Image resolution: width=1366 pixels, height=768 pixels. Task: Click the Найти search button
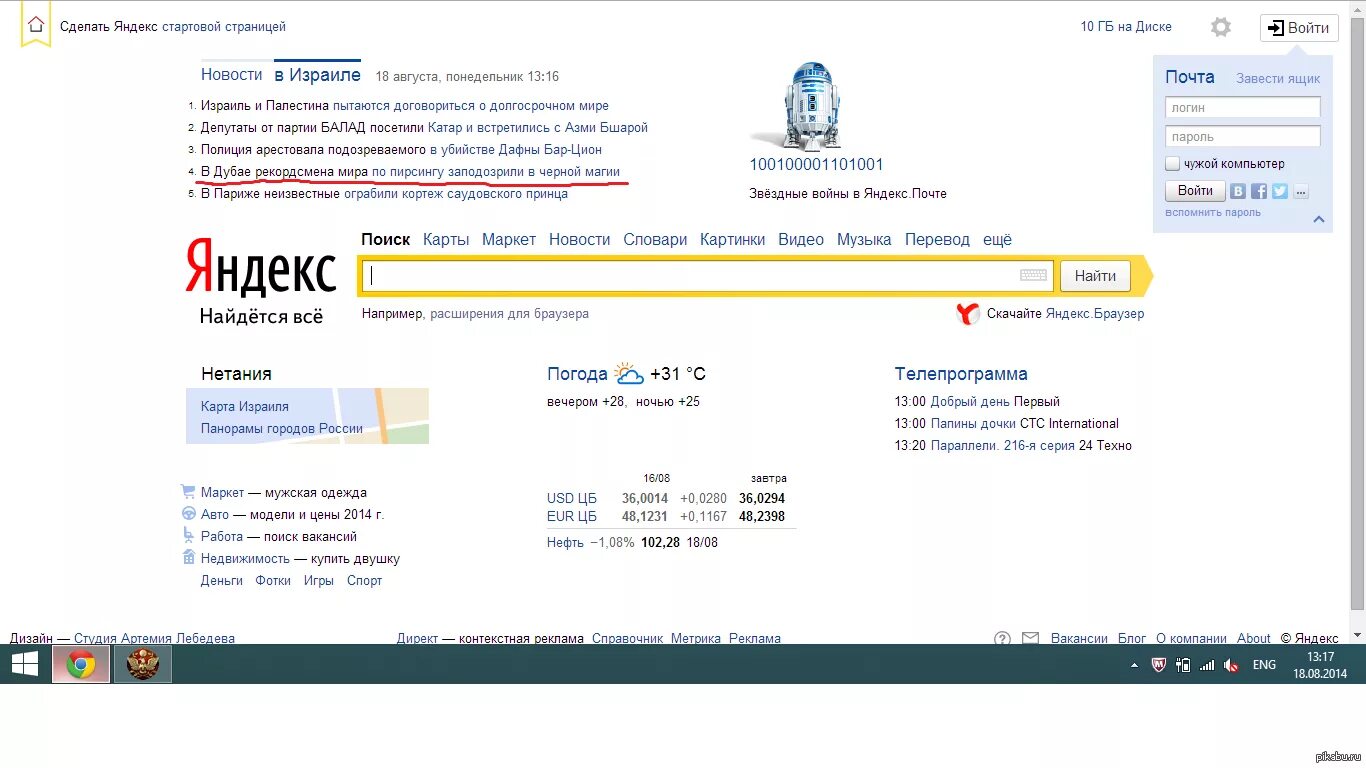1095,275
